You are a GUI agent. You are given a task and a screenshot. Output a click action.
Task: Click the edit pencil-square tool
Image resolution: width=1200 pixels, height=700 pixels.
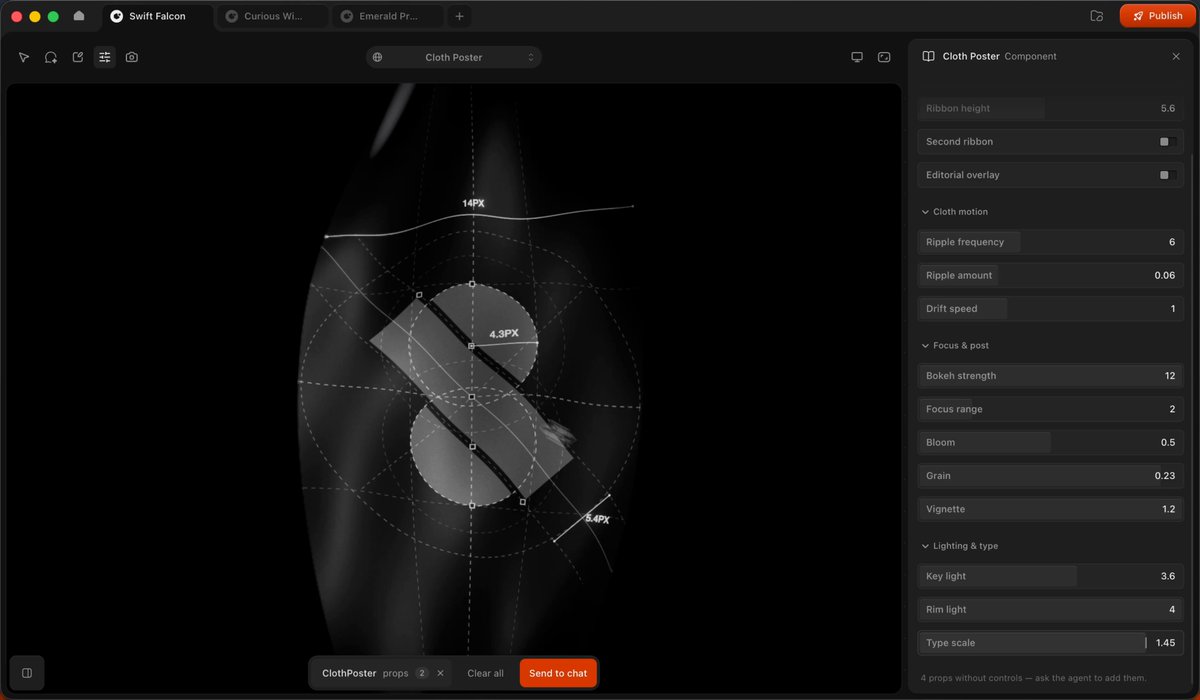click(x=78, y=57)
